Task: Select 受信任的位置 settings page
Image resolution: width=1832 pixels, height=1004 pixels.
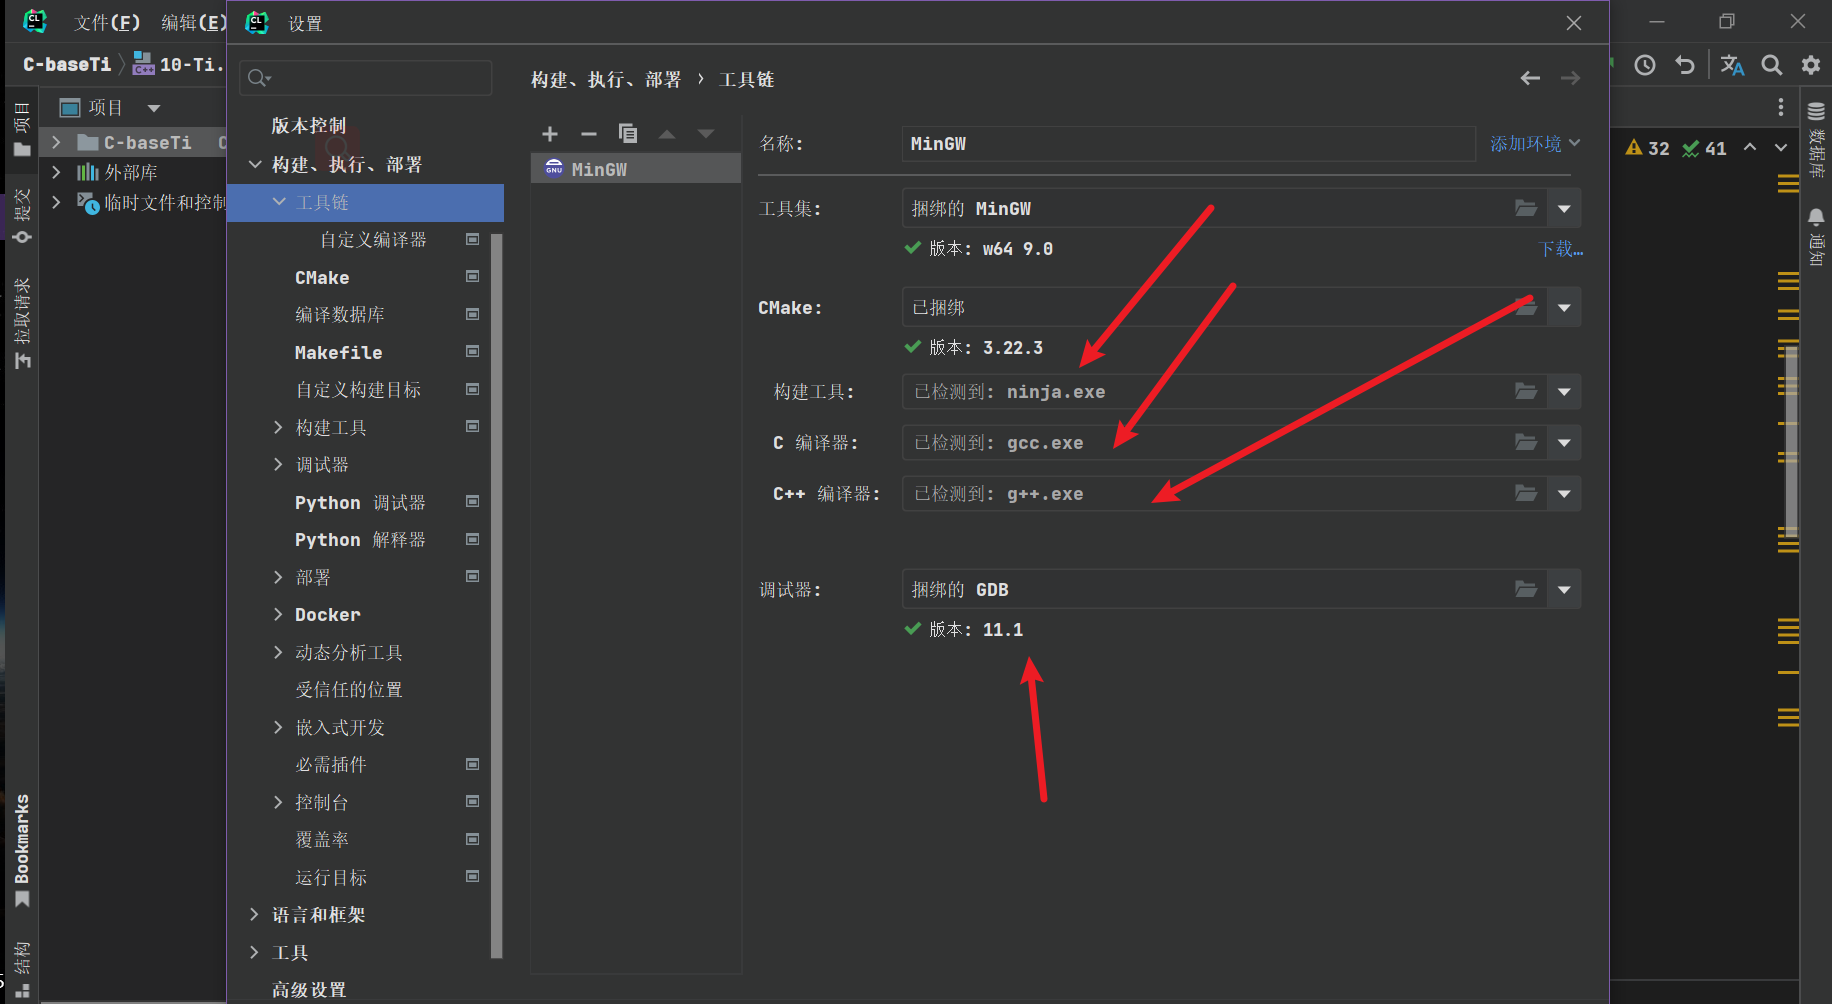Action: (x=349, y=689)
